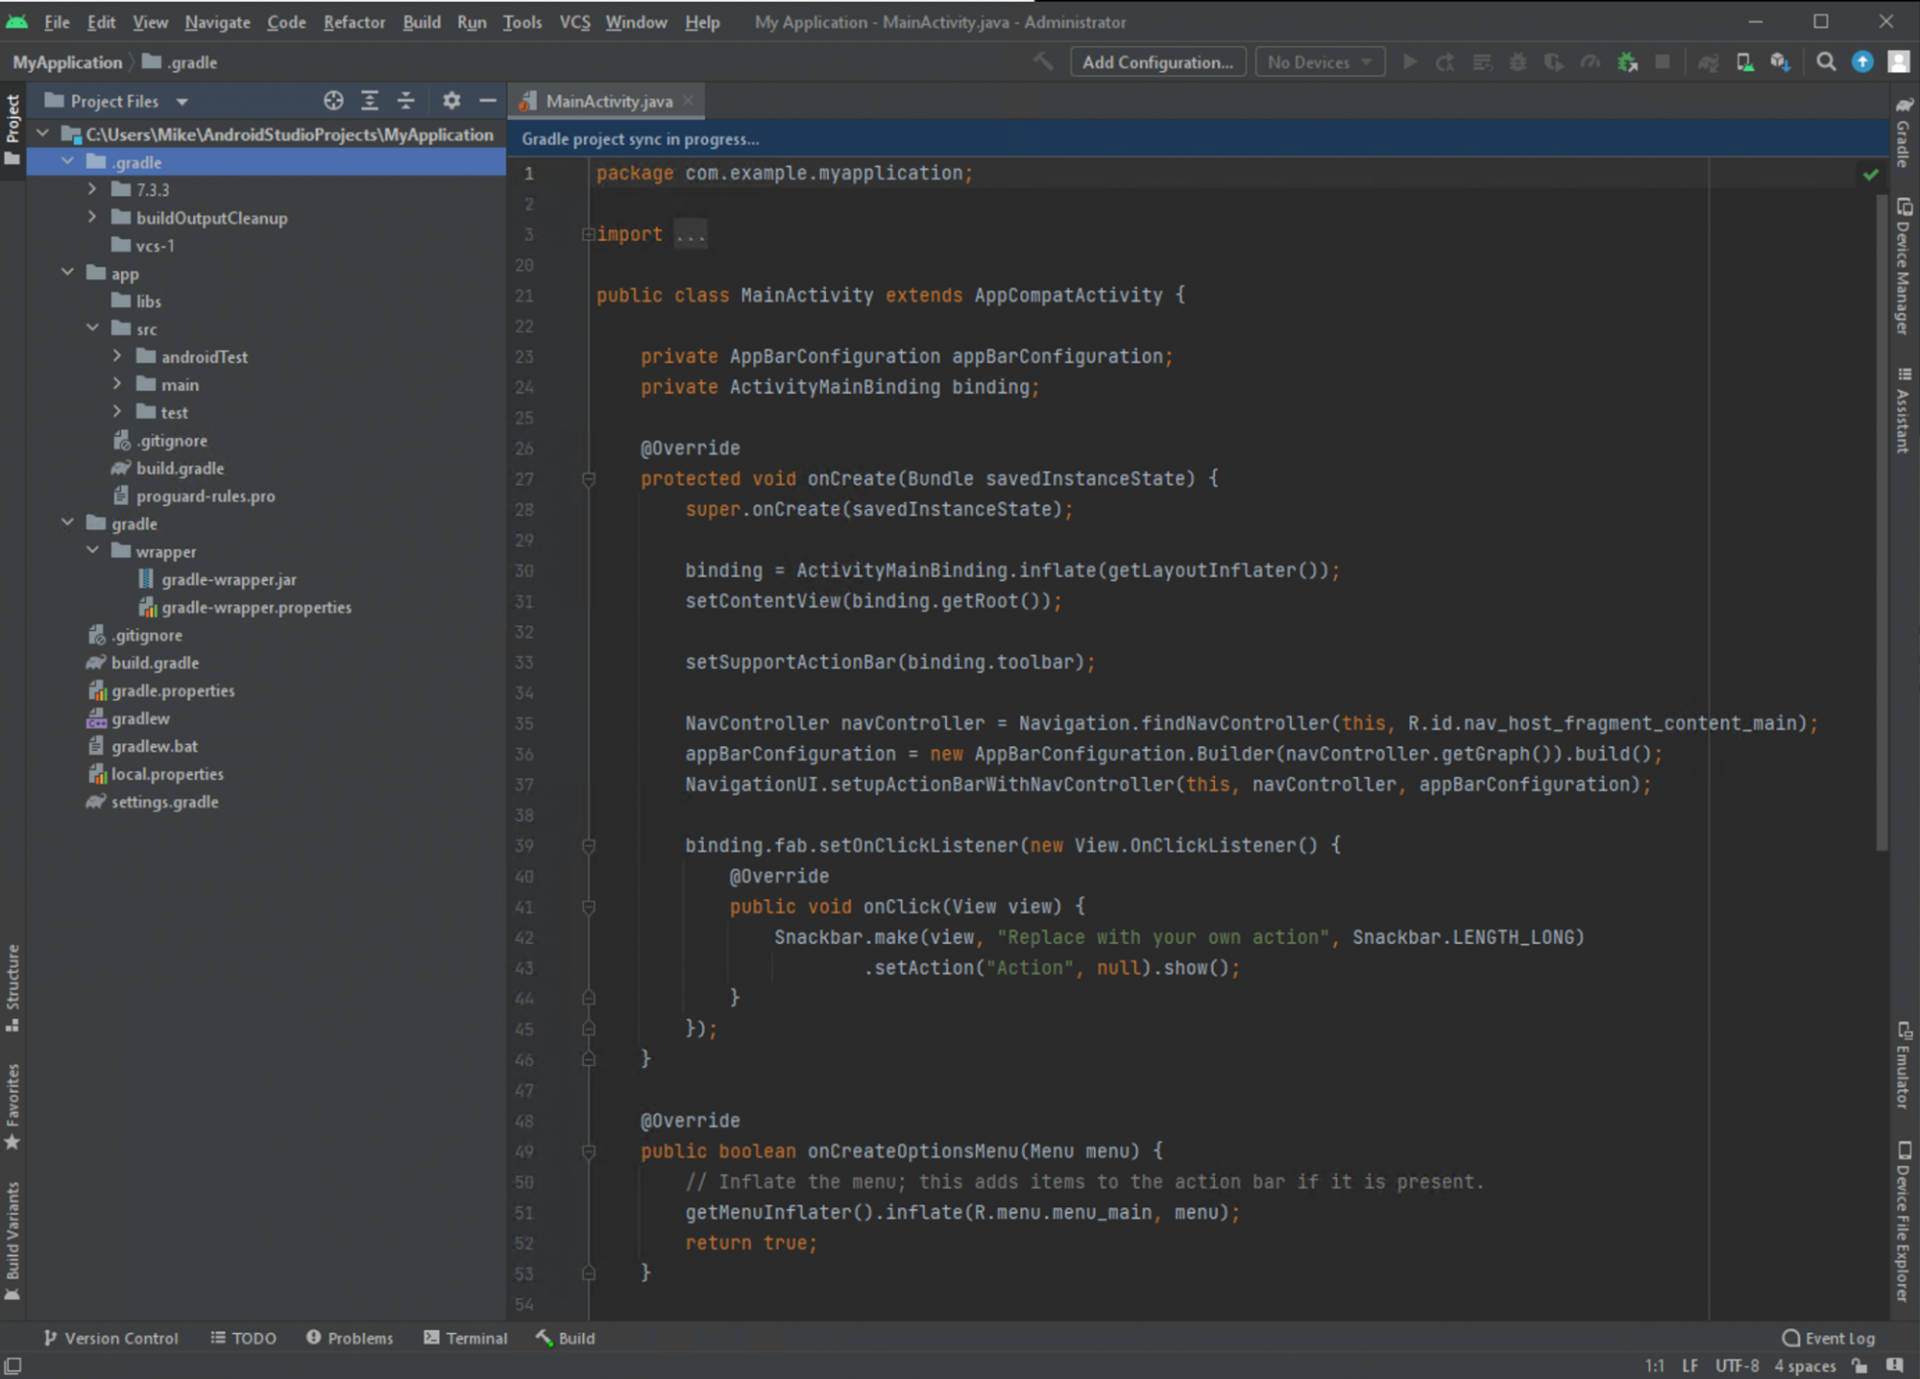Viewport: 1920px width, 1379px height.
Task: Click Attach Debugger to Android Process icon
Action: [1628, 62]
